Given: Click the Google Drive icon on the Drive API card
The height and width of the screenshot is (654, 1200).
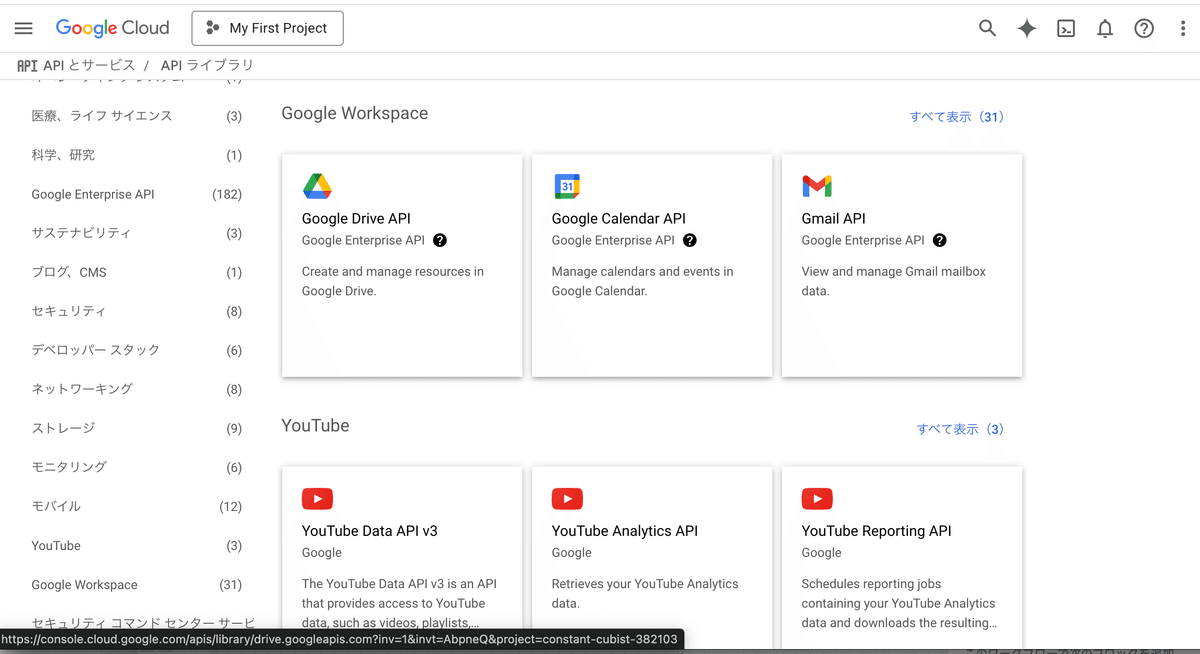Looking at the screenshot, I should 317,186.
